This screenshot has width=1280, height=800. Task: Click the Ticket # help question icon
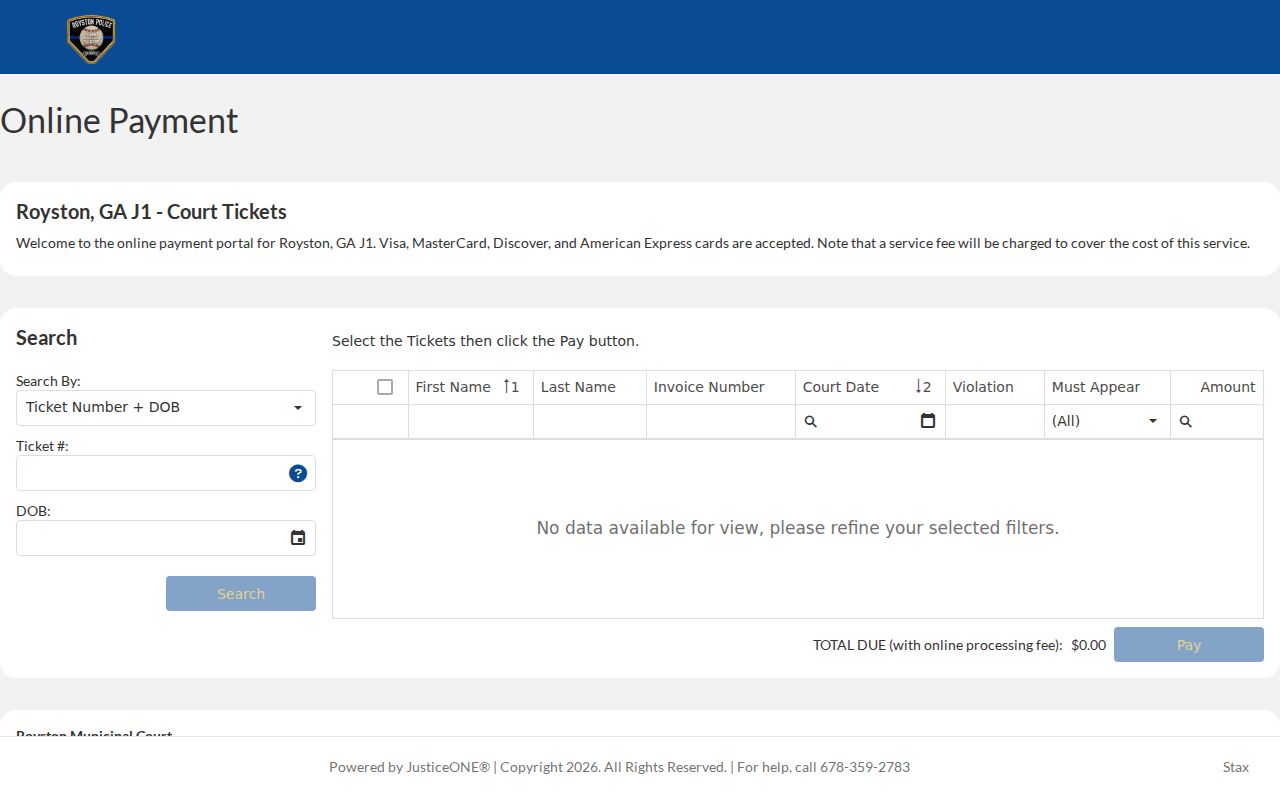pyautogui.click(x=298, y=473)
